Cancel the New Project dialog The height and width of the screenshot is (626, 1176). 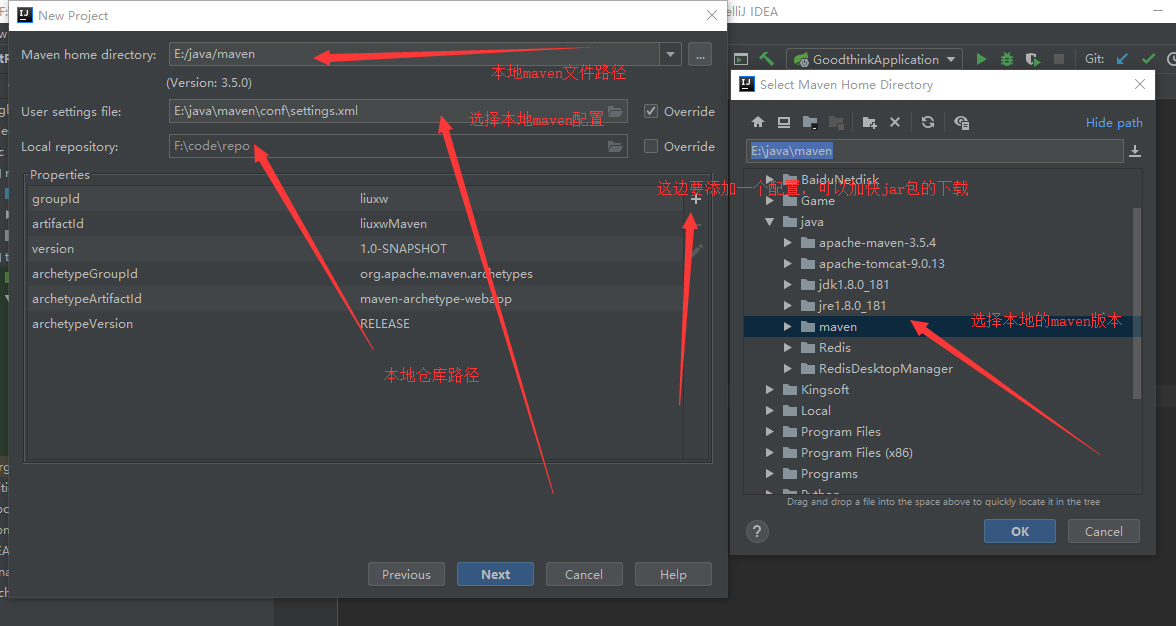[x=584, y=574]
